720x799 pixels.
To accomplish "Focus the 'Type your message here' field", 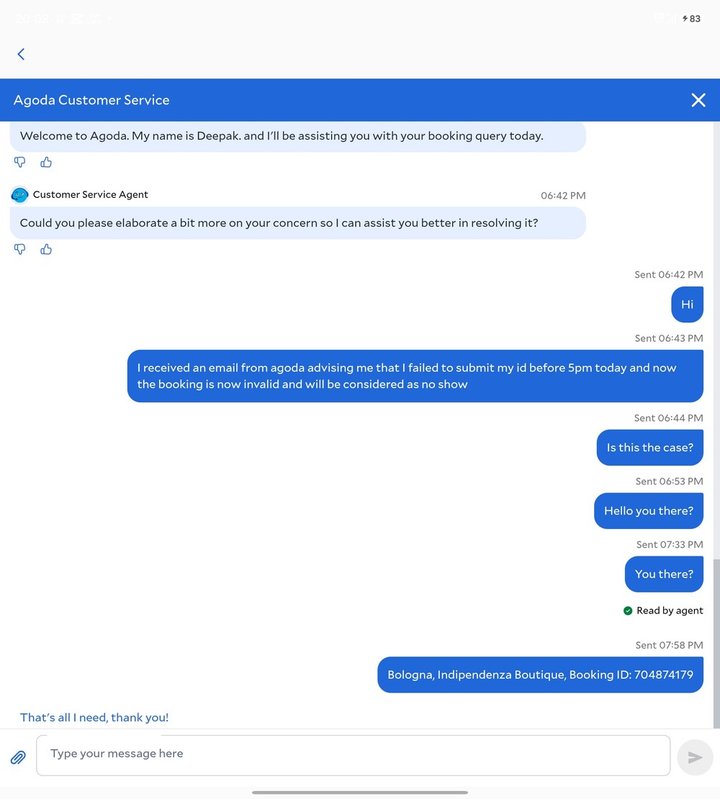I will pyautogui.click(x=353, y=755).
